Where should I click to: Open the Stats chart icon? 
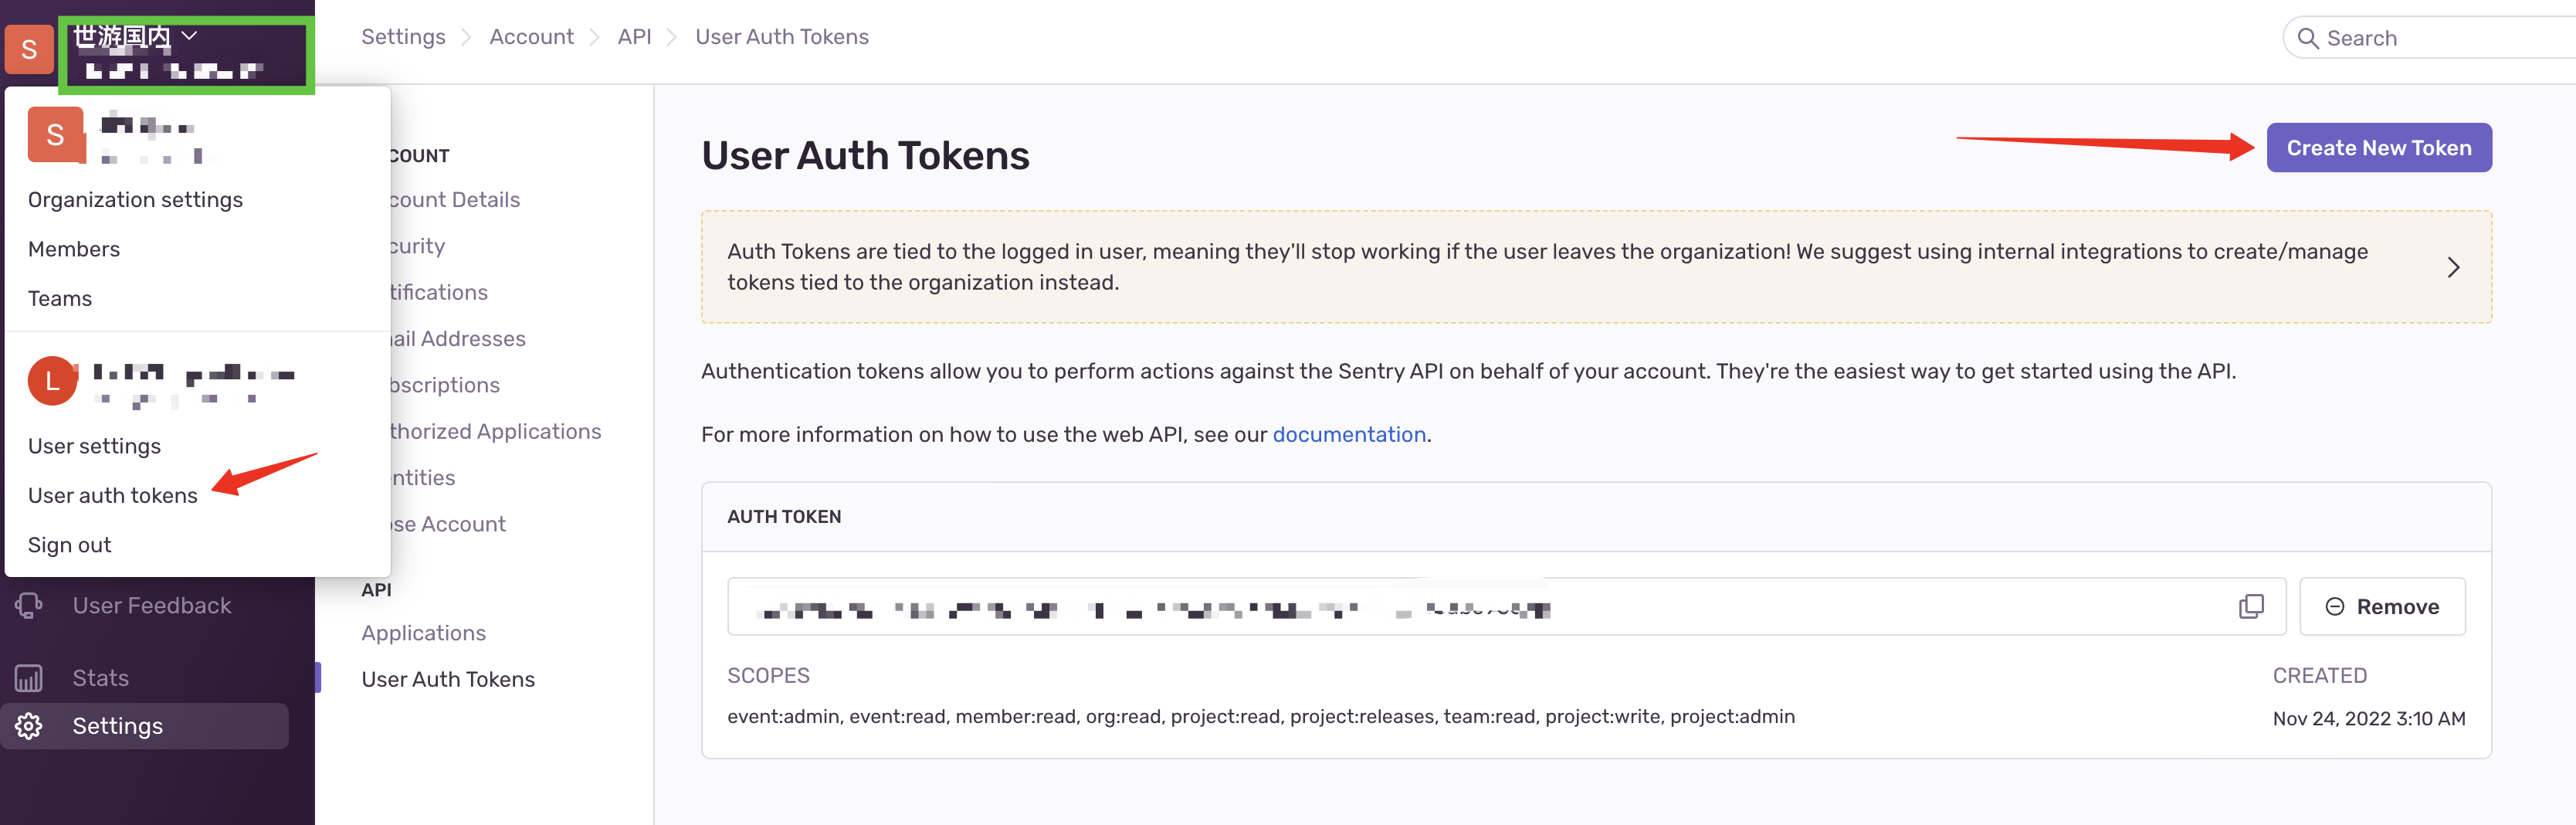coord(29,678)
